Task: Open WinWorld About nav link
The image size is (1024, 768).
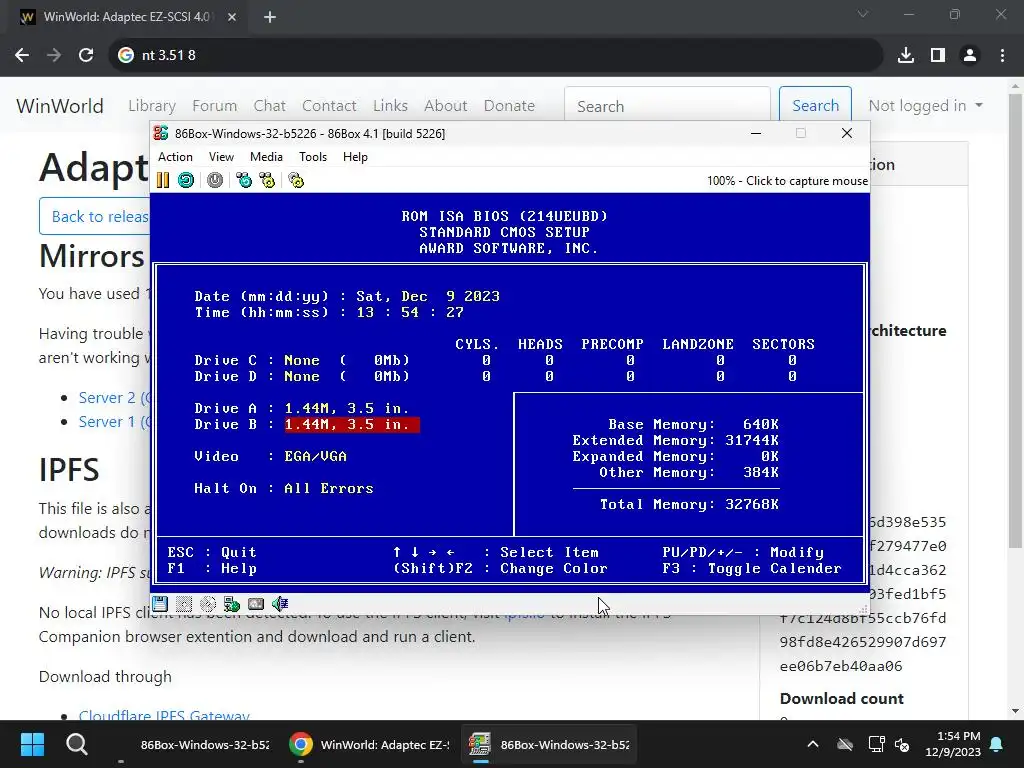Action: (x=445, y=106)
